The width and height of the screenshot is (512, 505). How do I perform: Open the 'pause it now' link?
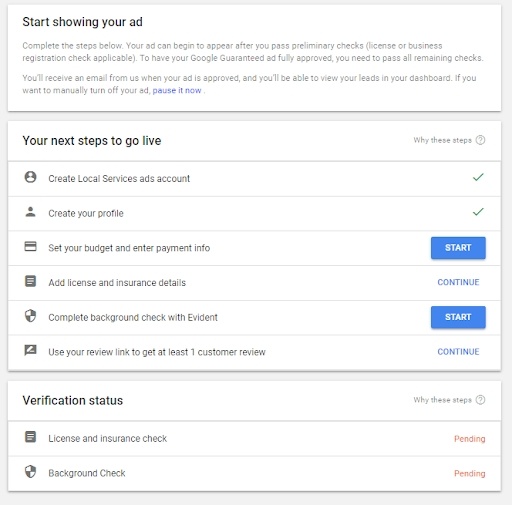(177, 90)
